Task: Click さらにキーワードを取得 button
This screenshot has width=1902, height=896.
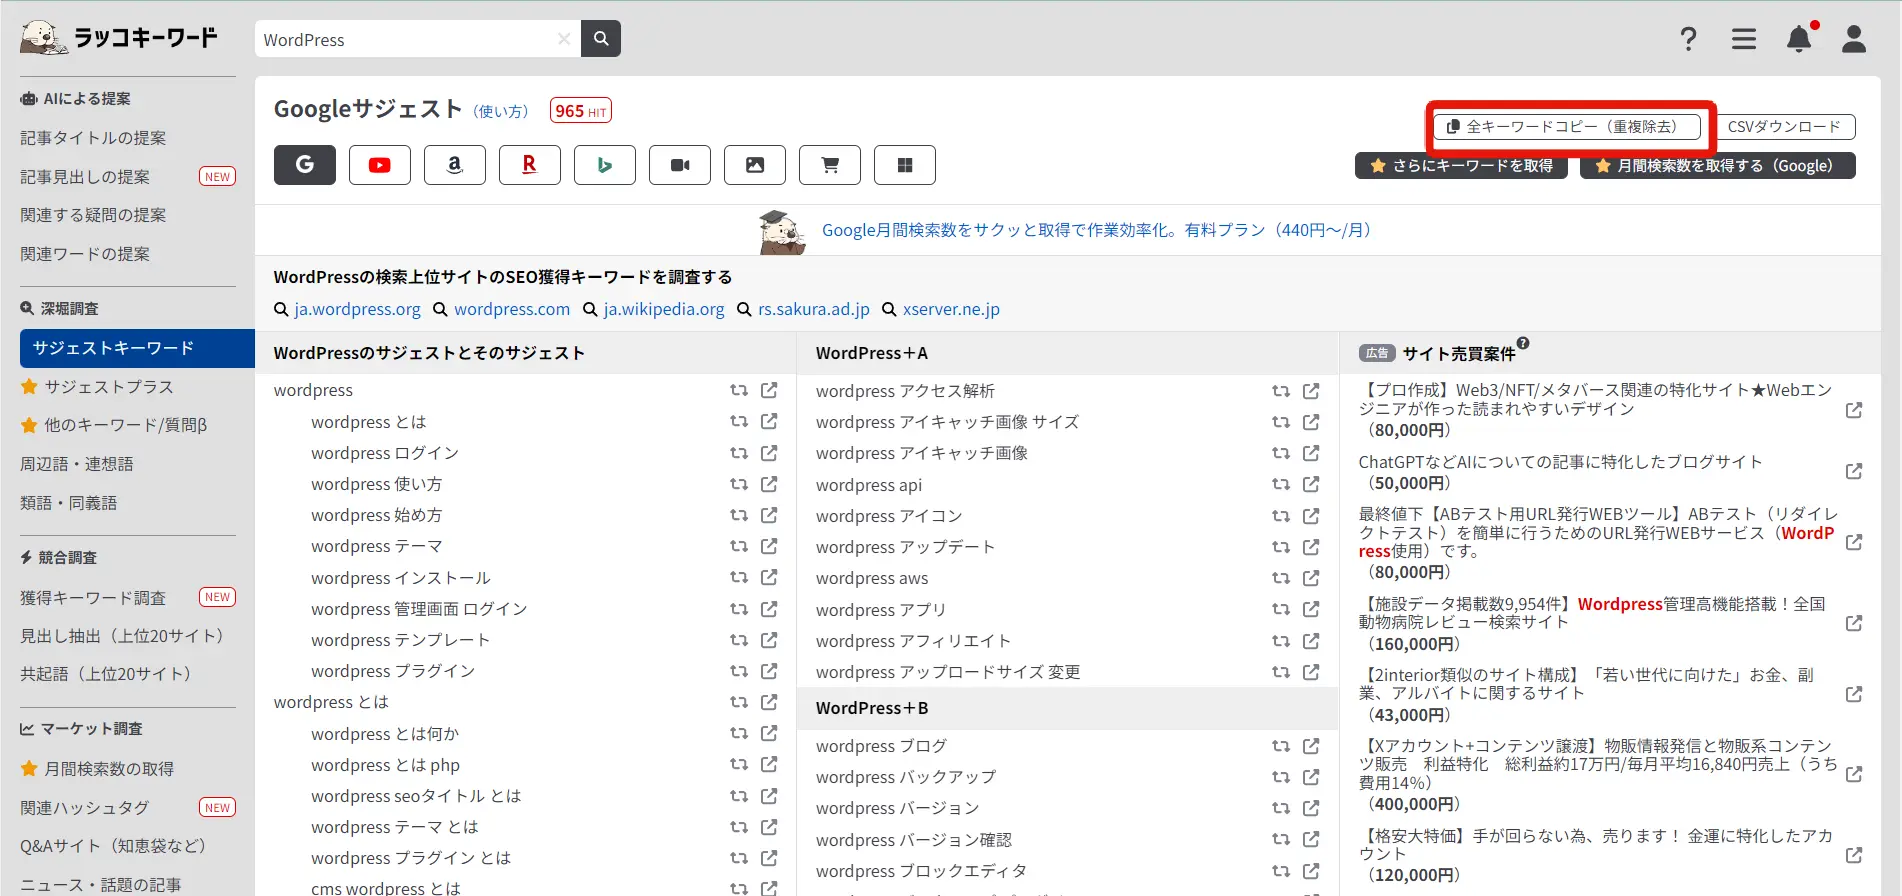Action: (x=1461, y=166)
